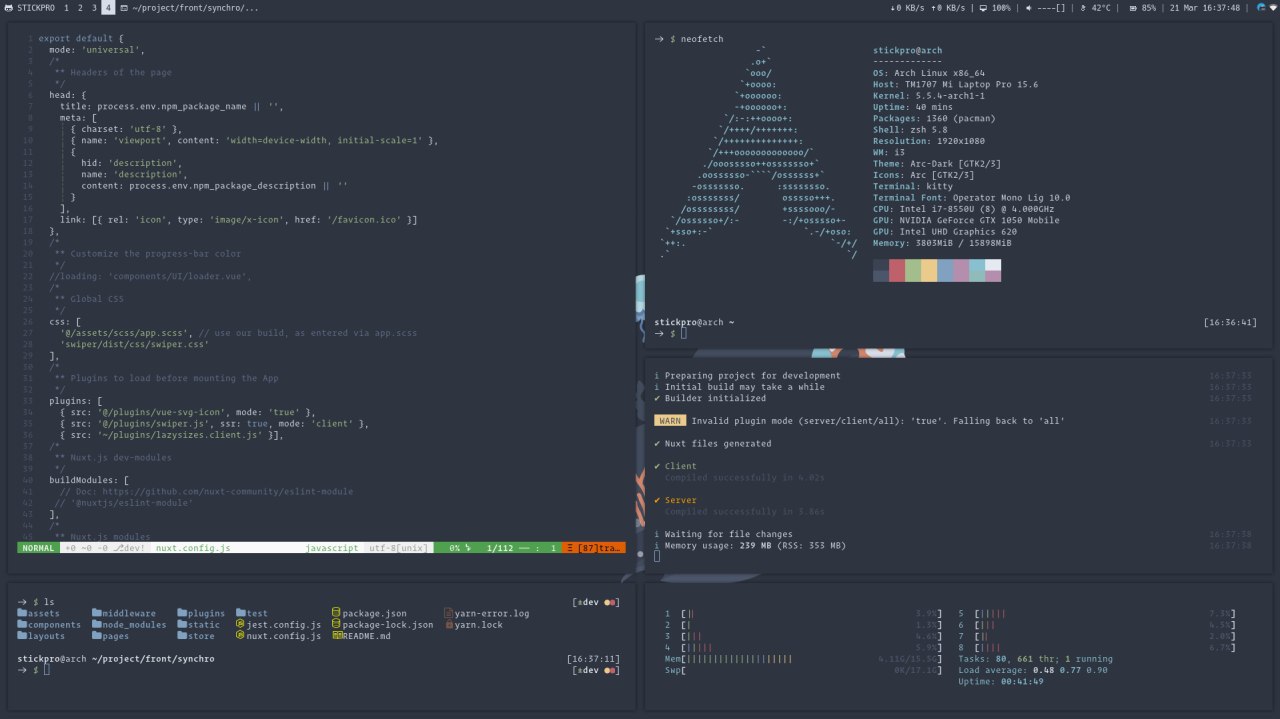Image resolution: width=1280 pixels, height=719 pixels.
Task: Switch to workspace 2
Action: [x=80, y=7]
